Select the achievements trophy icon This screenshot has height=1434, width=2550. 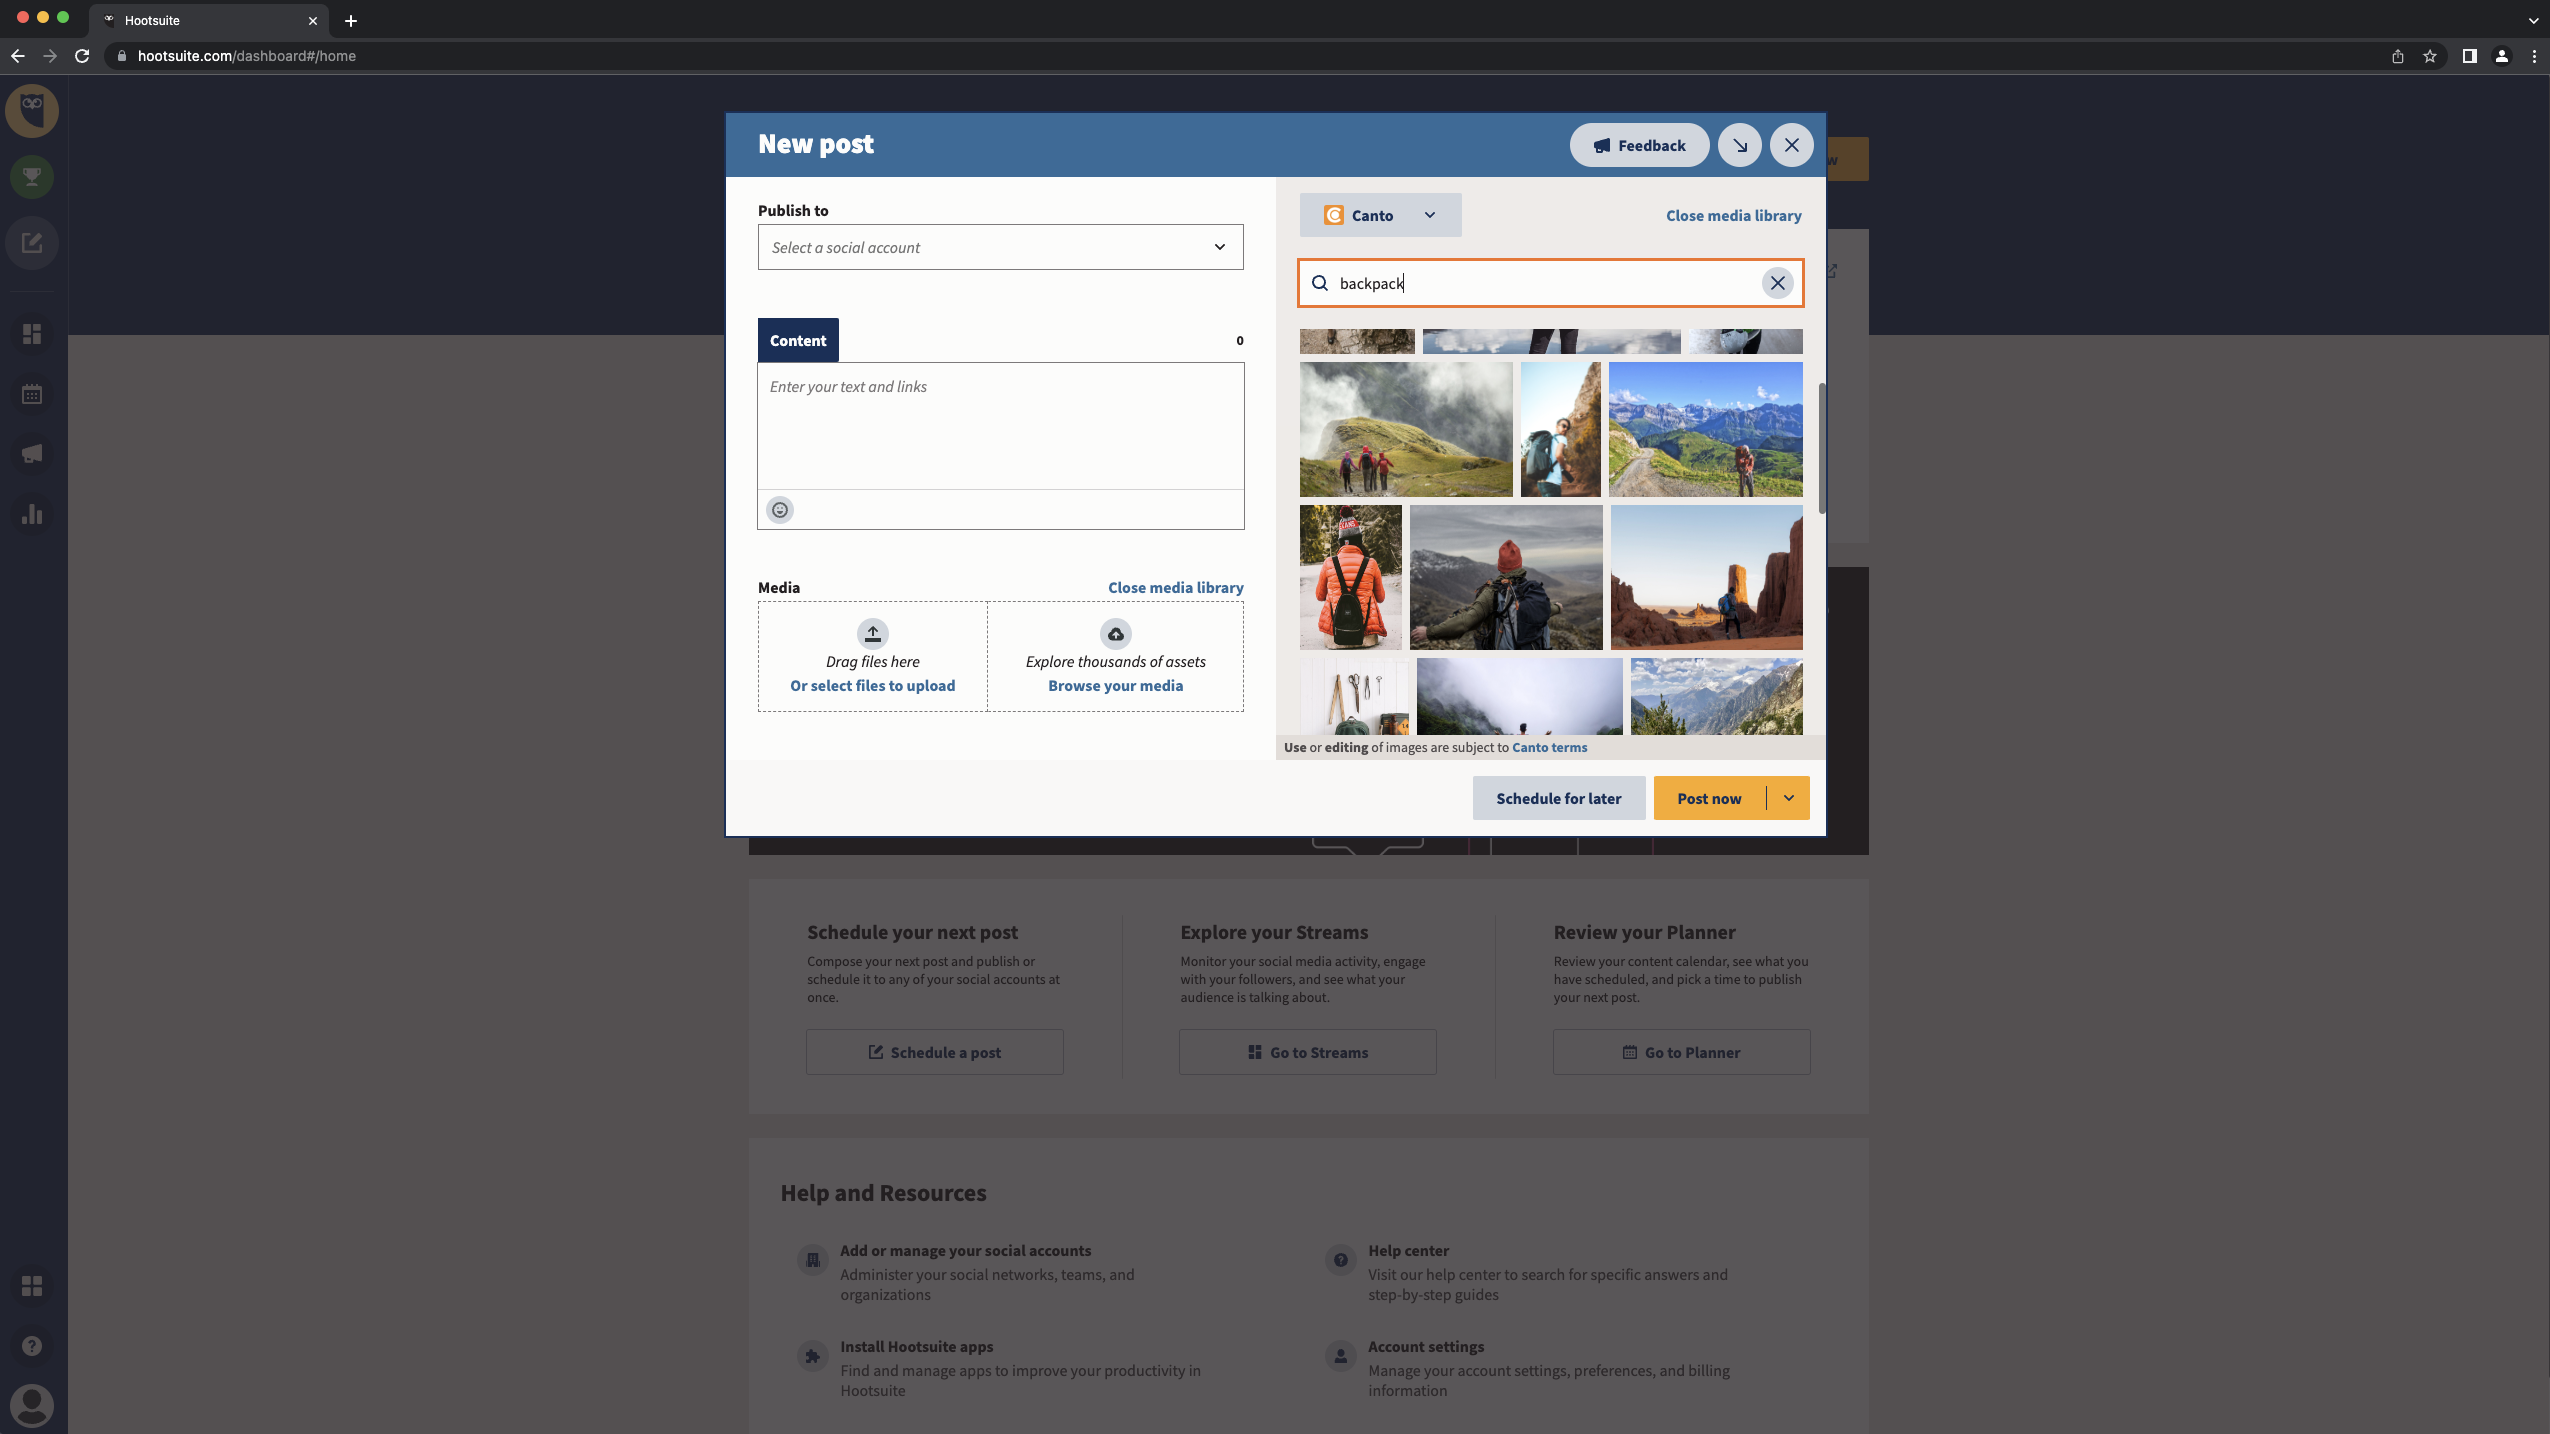click(x=32, y=176)
